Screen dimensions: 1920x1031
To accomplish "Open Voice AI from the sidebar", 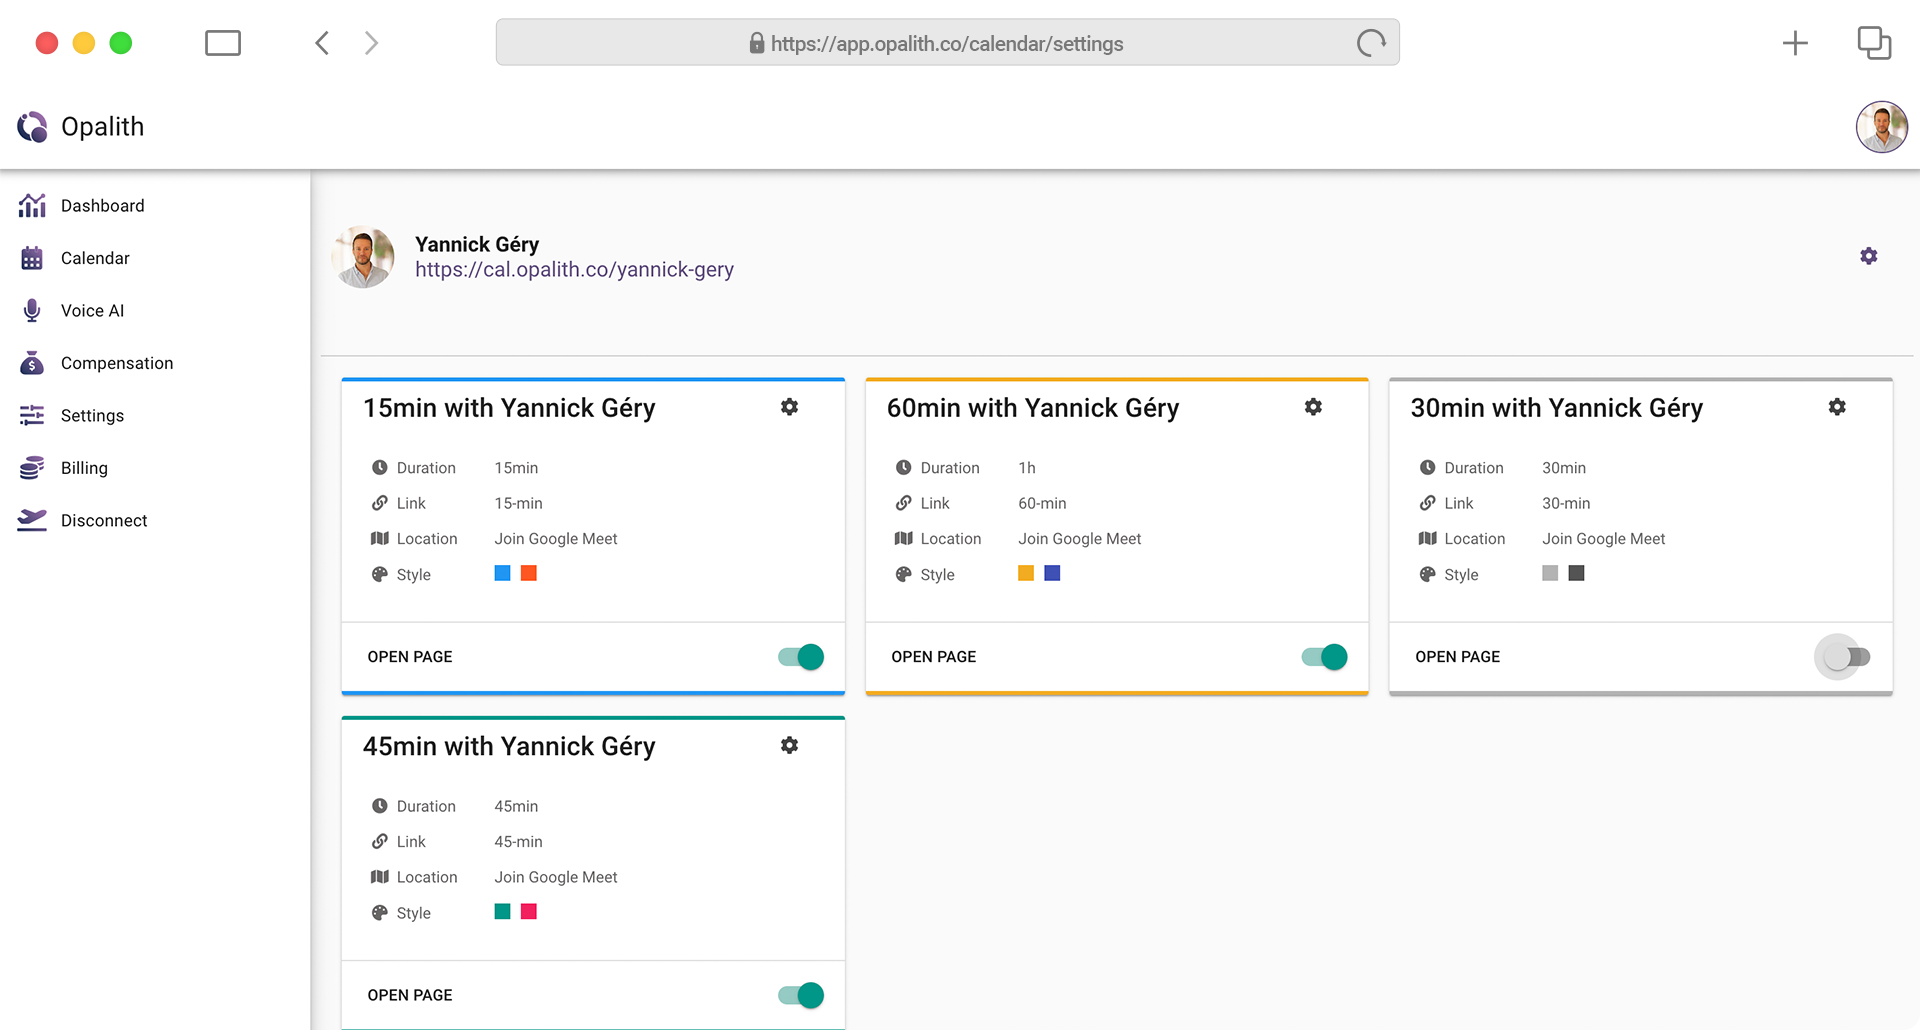I will pos(92,311).
